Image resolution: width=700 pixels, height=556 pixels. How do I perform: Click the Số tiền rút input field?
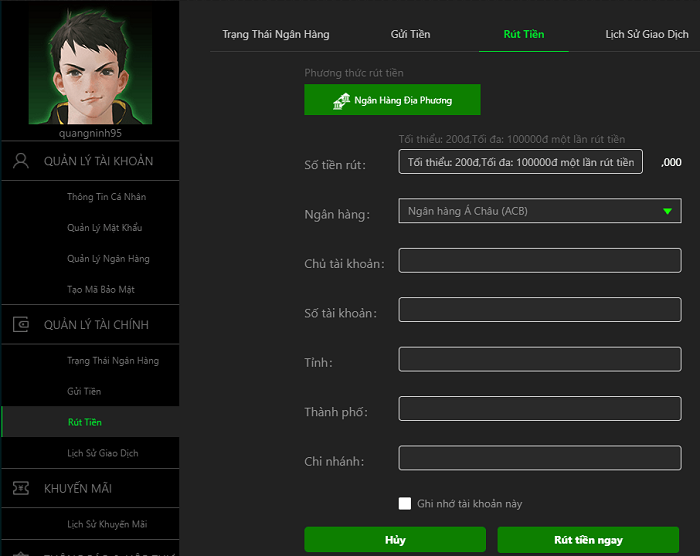(x=520, y=163)
